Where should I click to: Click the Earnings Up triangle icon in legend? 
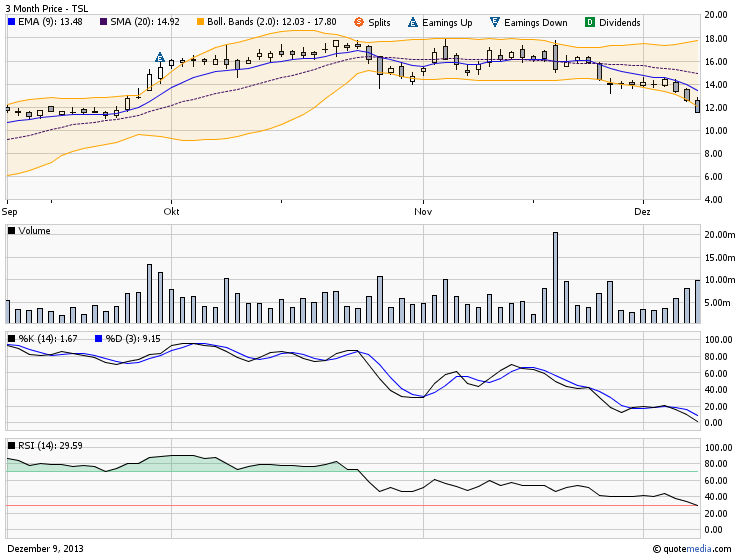point(415,22)
